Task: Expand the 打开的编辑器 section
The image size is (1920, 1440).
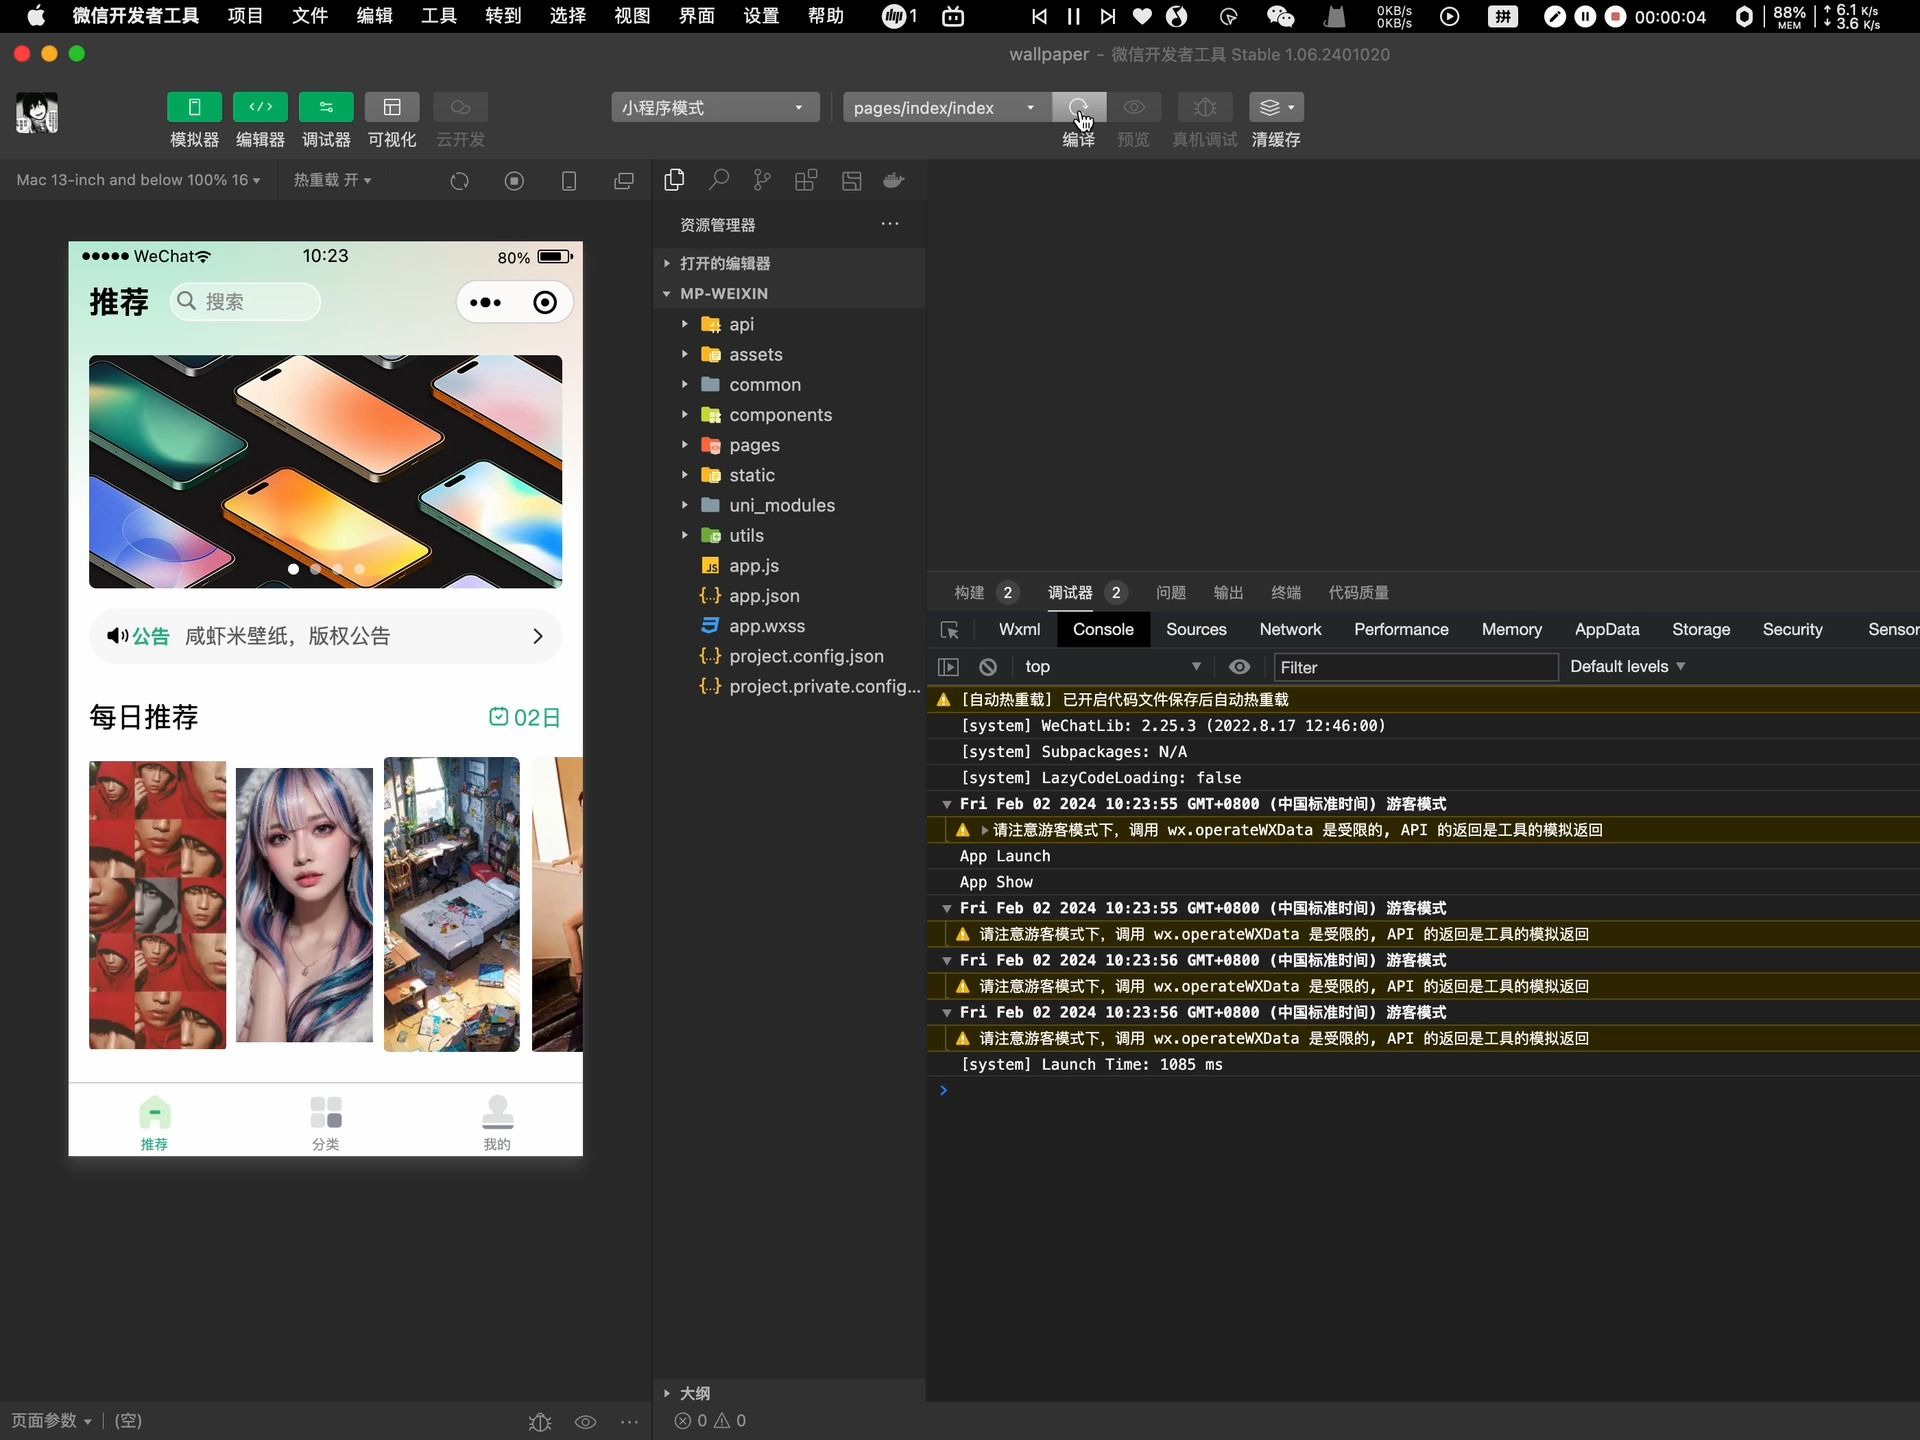Action: point(789,263)
